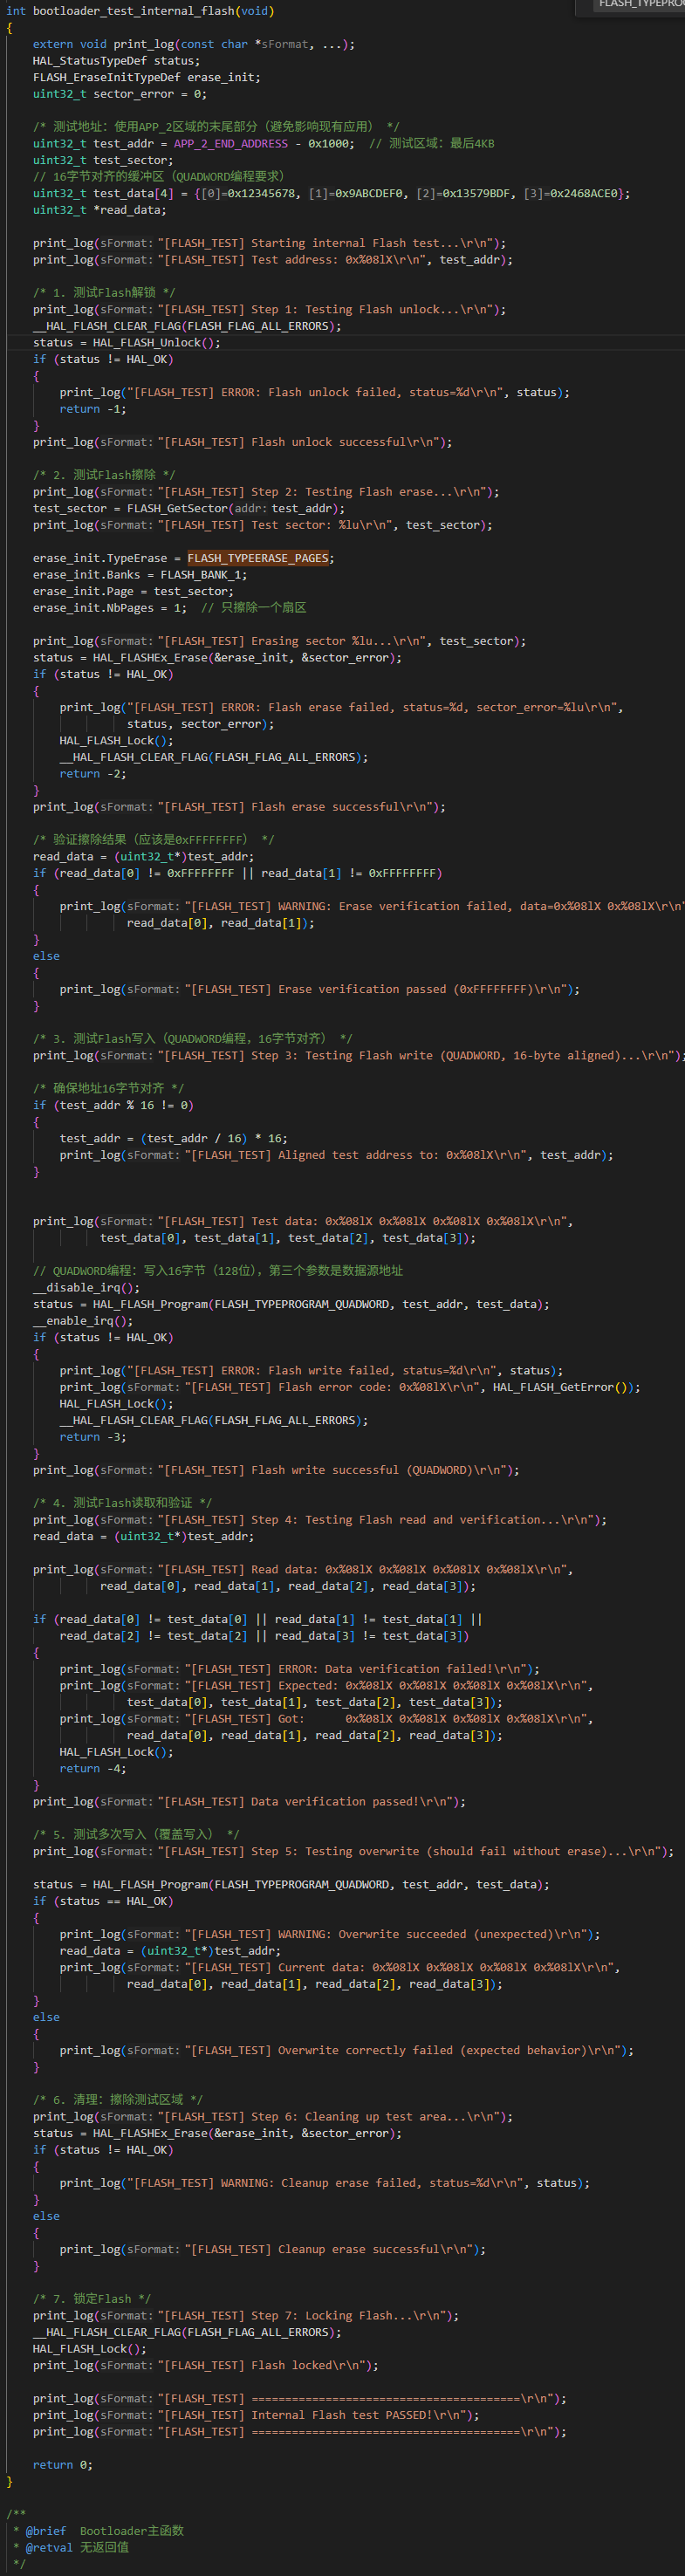Click the @brief doc comment tag

click(x=45, y=2531)
